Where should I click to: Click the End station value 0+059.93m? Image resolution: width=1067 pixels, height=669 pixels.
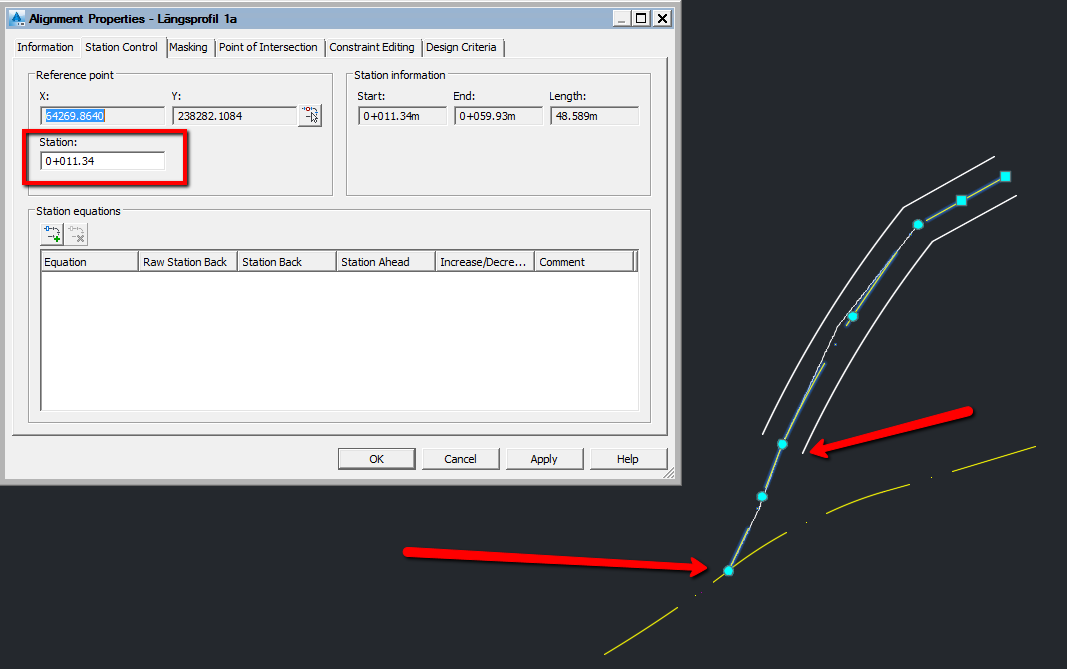[x=498, y=116]
